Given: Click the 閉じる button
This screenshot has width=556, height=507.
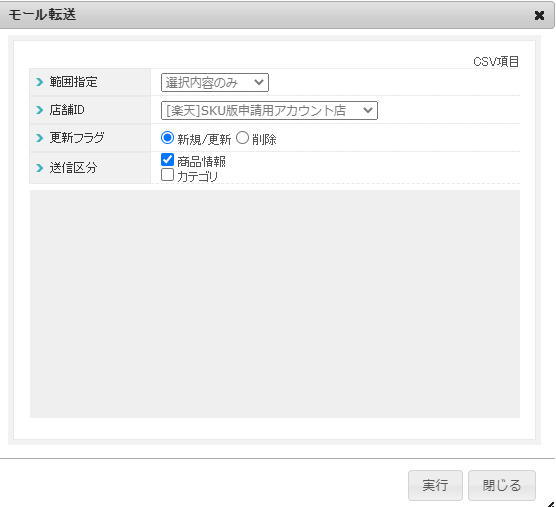Looking at the screenshot, I should click(502, 485).
